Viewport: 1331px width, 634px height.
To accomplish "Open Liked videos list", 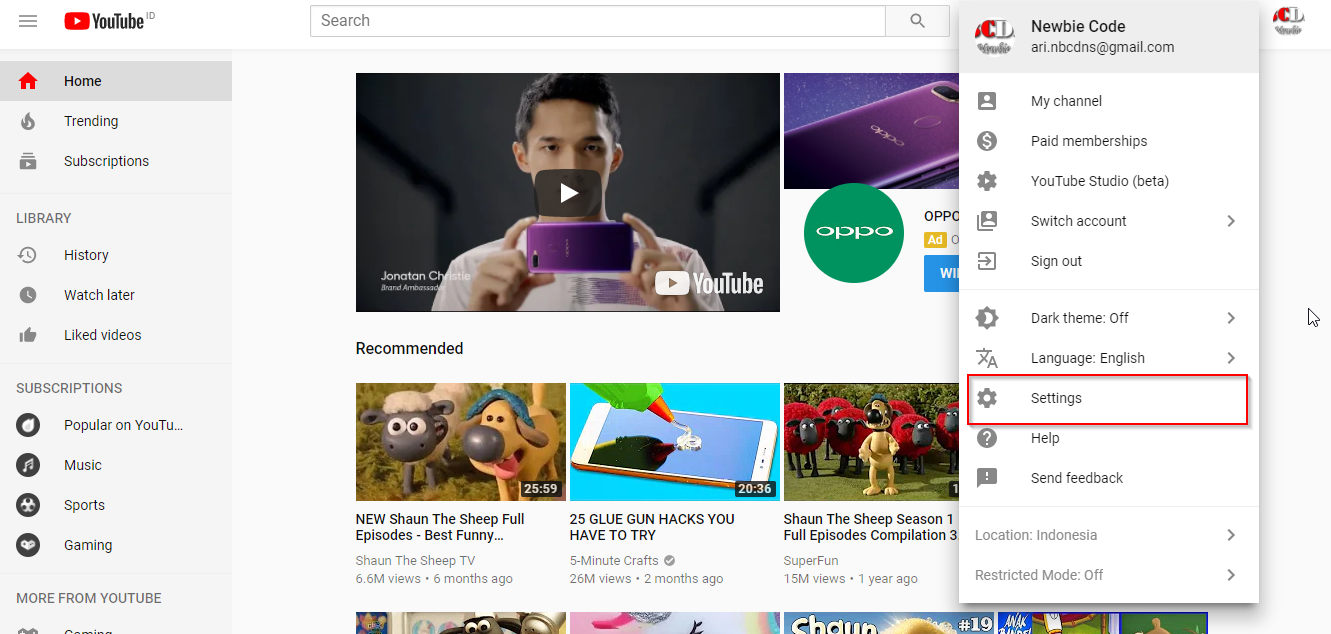I will [x=116, y=335].
